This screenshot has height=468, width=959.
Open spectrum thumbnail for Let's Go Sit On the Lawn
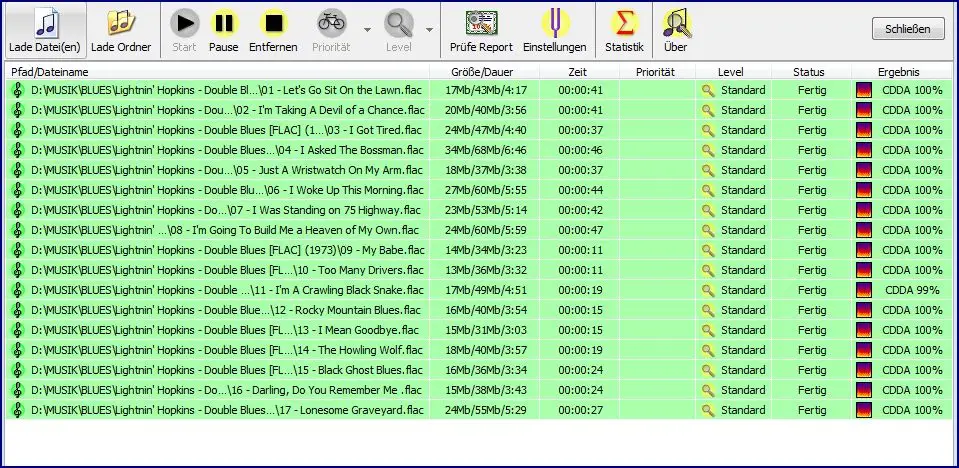(864, 91)
